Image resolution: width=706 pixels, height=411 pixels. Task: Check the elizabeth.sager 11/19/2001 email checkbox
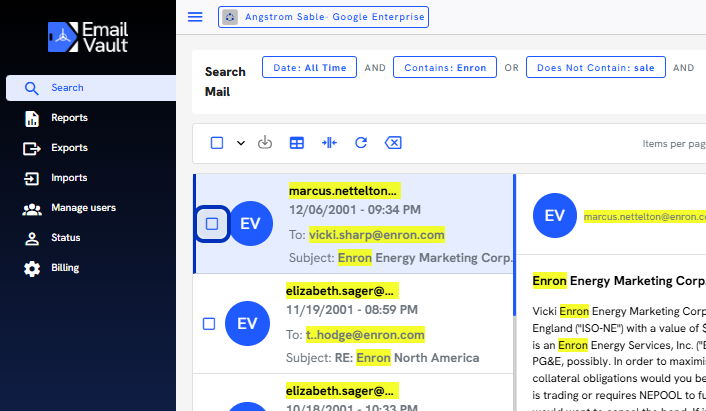click(x=208, y=324)
